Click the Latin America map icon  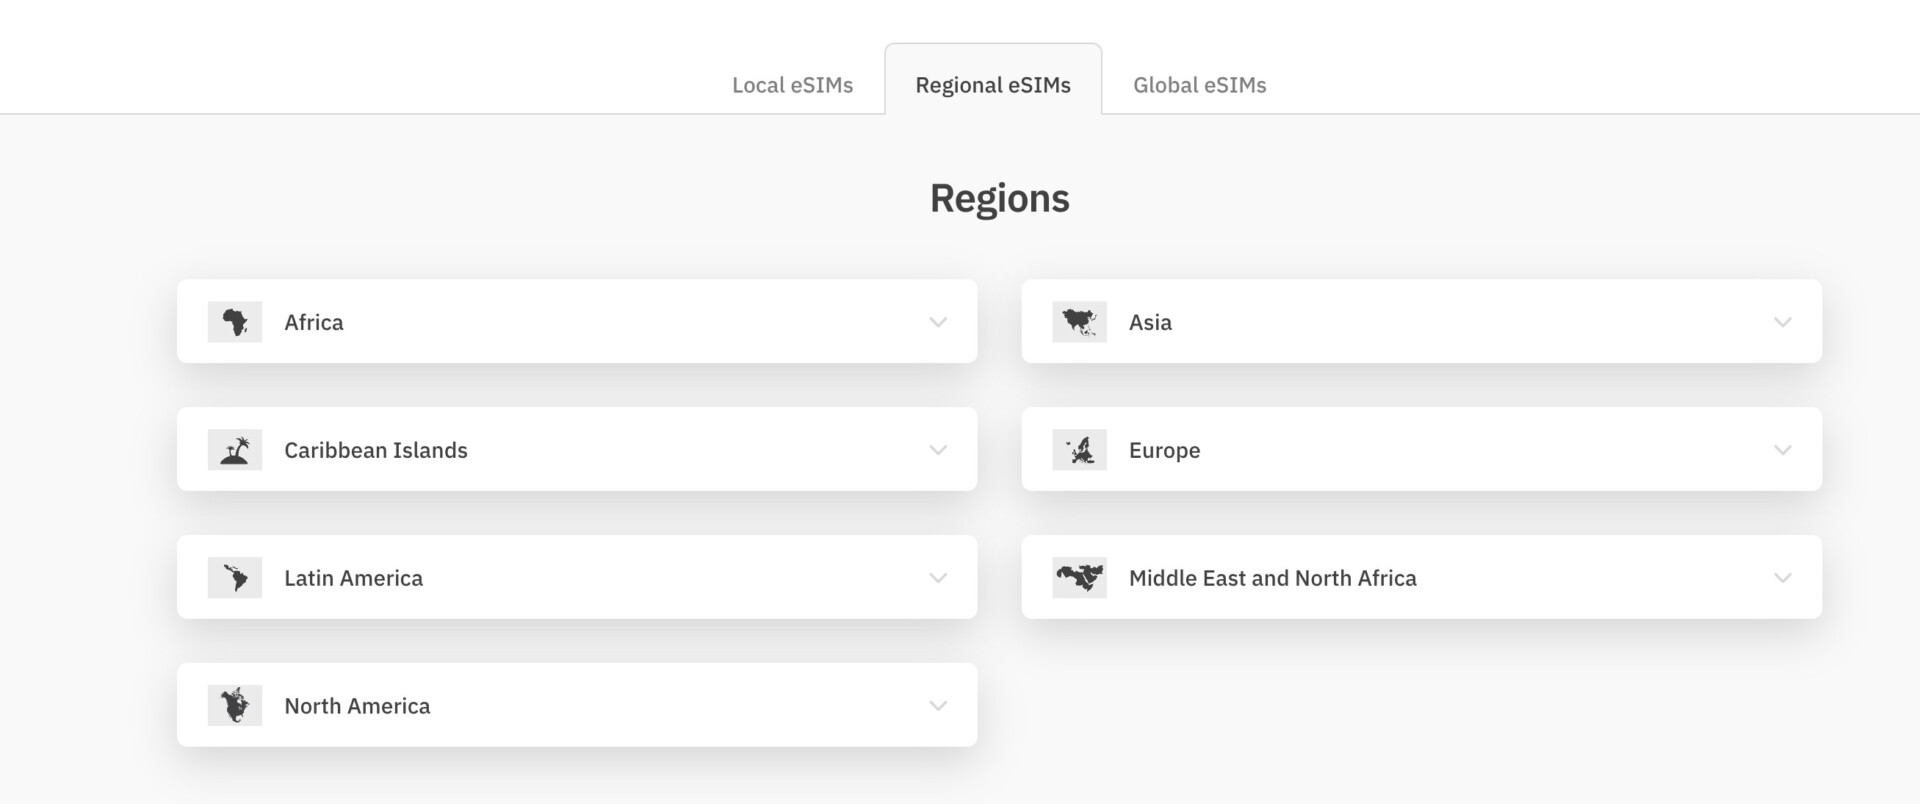(x=235, y=578)
